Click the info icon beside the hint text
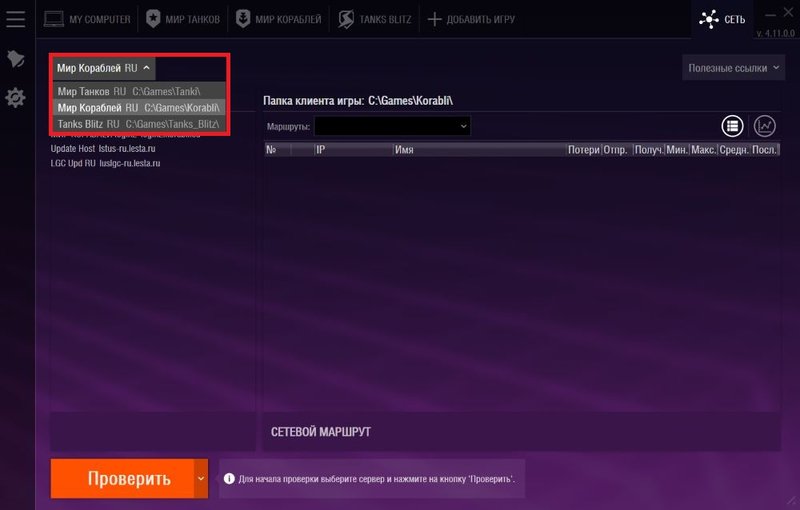 click(x=227, y=479)
